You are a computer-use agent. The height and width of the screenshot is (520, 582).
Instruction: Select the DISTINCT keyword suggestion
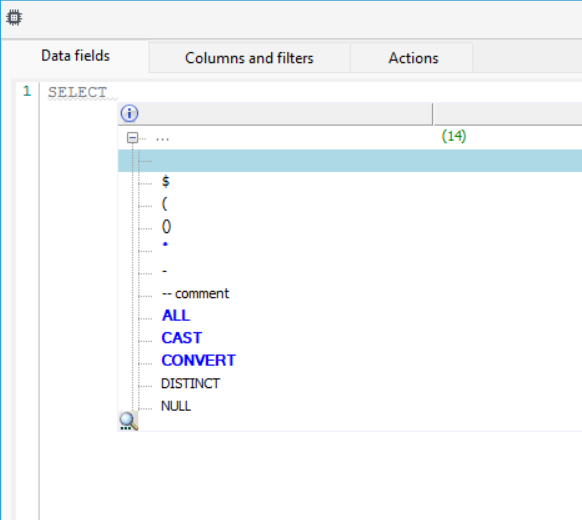[x=190, y=383]
